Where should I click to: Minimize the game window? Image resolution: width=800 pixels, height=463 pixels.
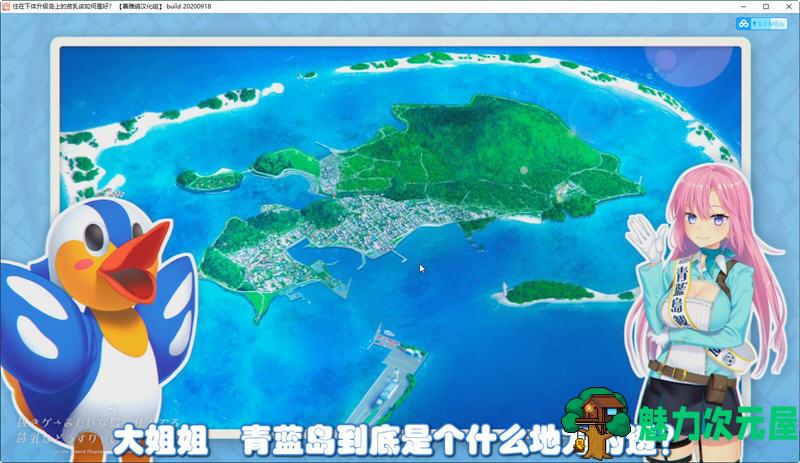pos(743,6)
